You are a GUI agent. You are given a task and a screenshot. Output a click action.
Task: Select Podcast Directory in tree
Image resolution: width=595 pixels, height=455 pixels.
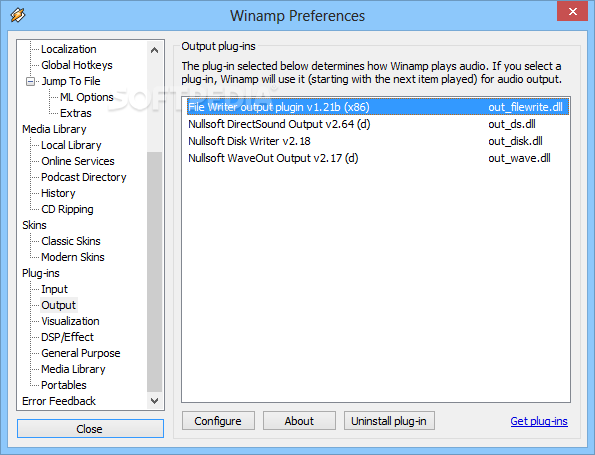(83, 177)
